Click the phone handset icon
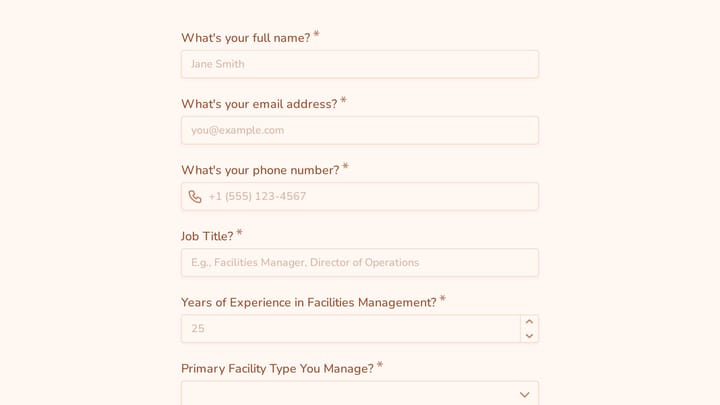 point(195,197)
